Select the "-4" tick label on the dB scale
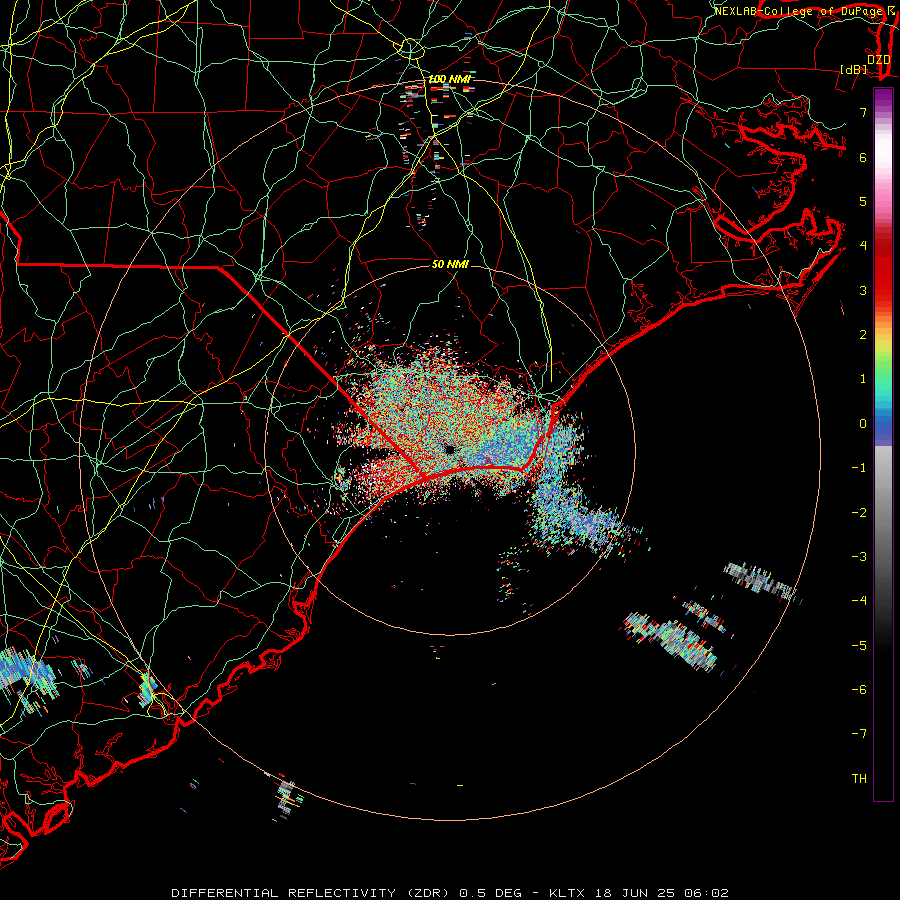This screenshot has height=900, width=900. point(859,601)
